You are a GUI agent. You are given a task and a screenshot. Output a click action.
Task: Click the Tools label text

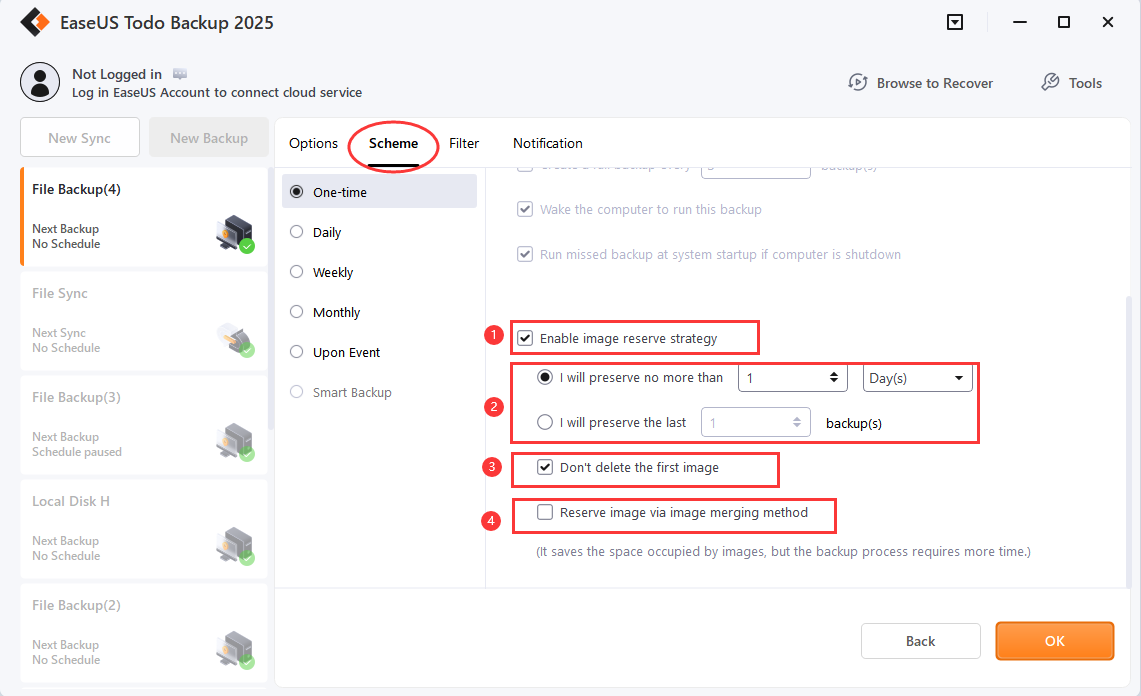pos(1085,83)
